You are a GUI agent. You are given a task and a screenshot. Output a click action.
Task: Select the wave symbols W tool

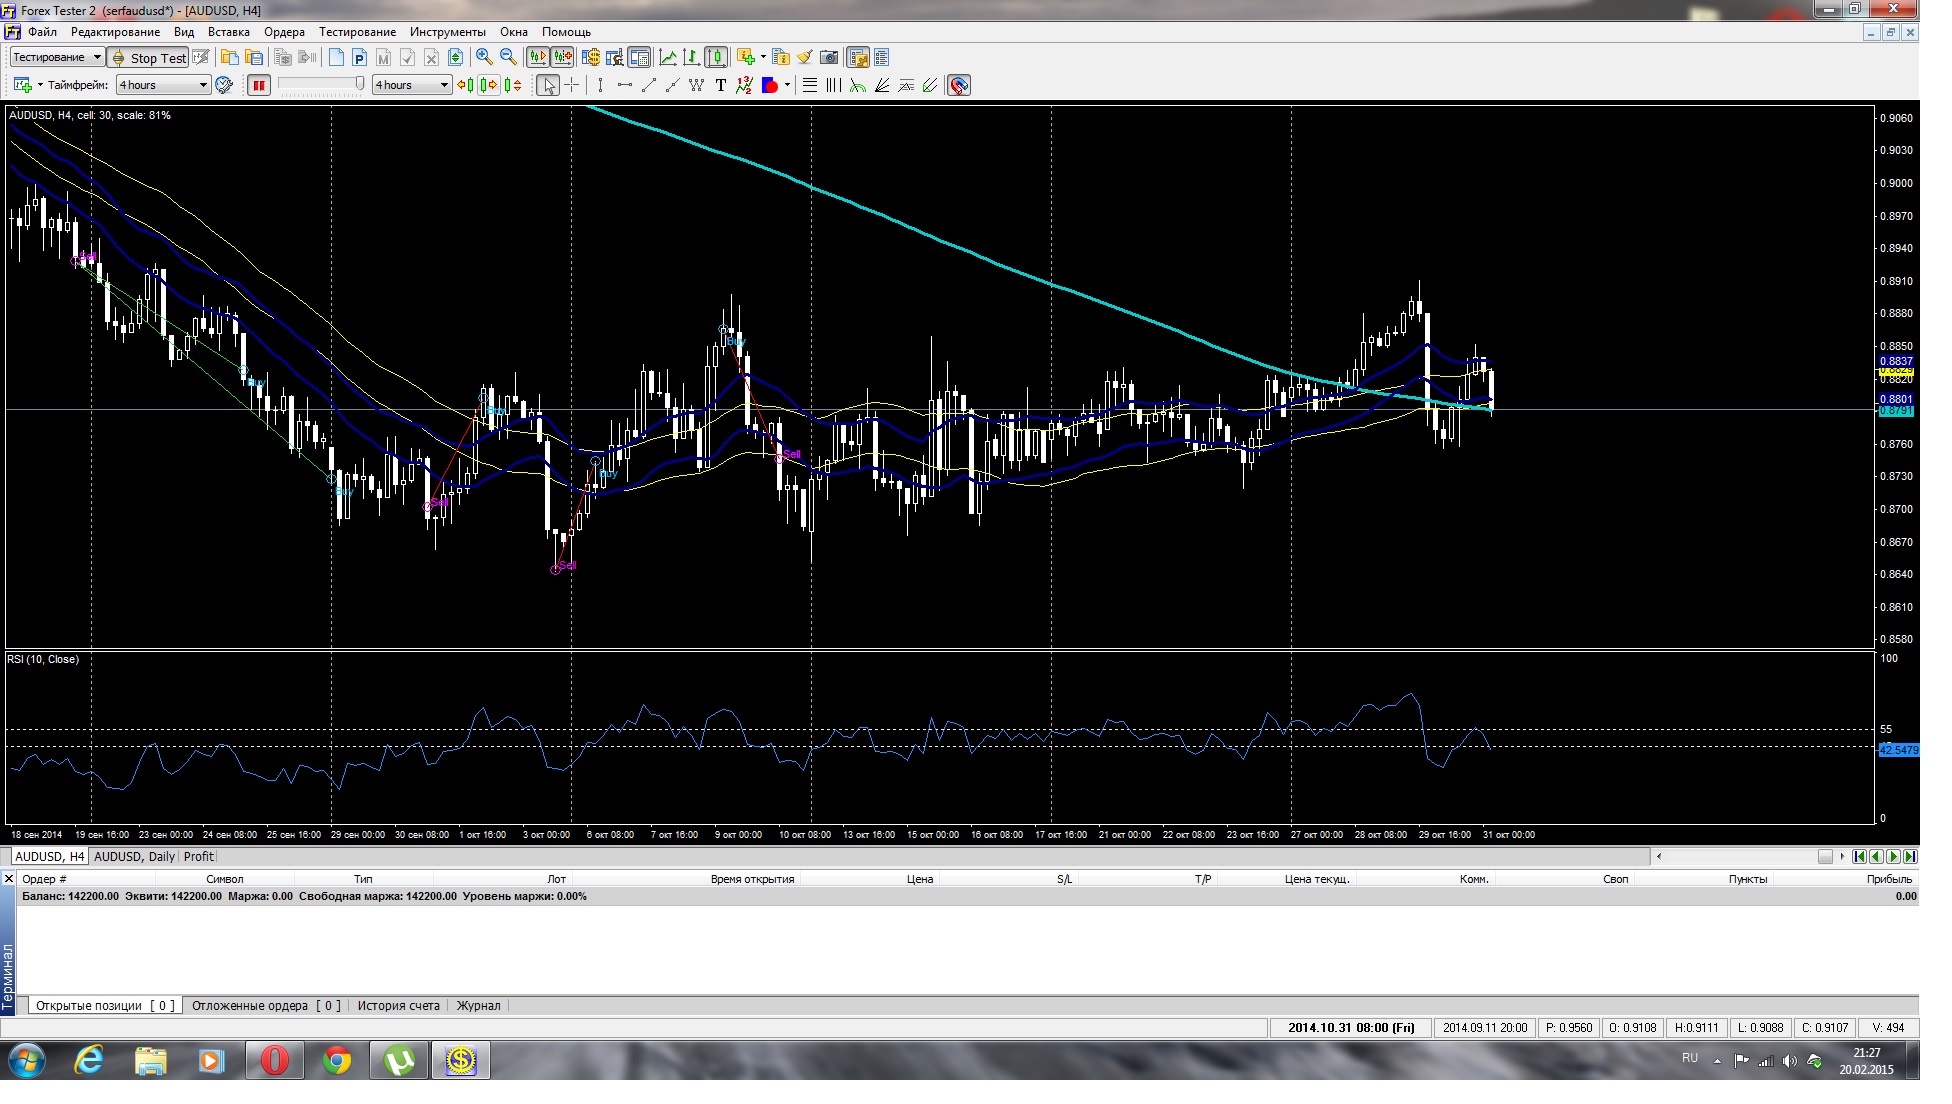pyautogui.click(x=696, y=85)
